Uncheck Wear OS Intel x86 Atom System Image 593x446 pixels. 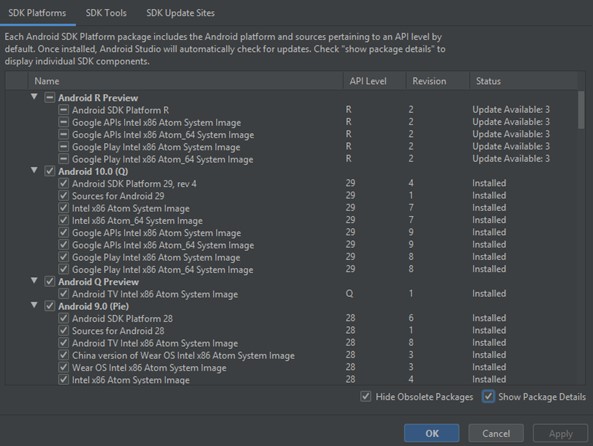[x=64, y=368]
